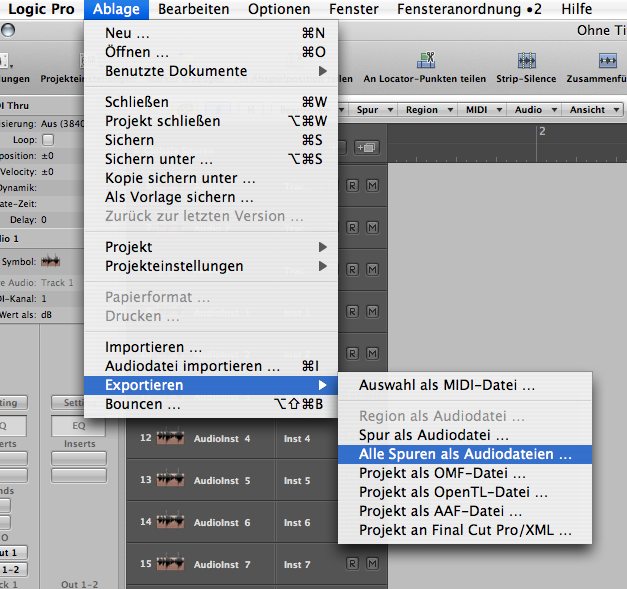Image resolution: width=627 pixels, height=589 pixels.
Task: Select Bouncen … menu item
Action: click(211, 404)
